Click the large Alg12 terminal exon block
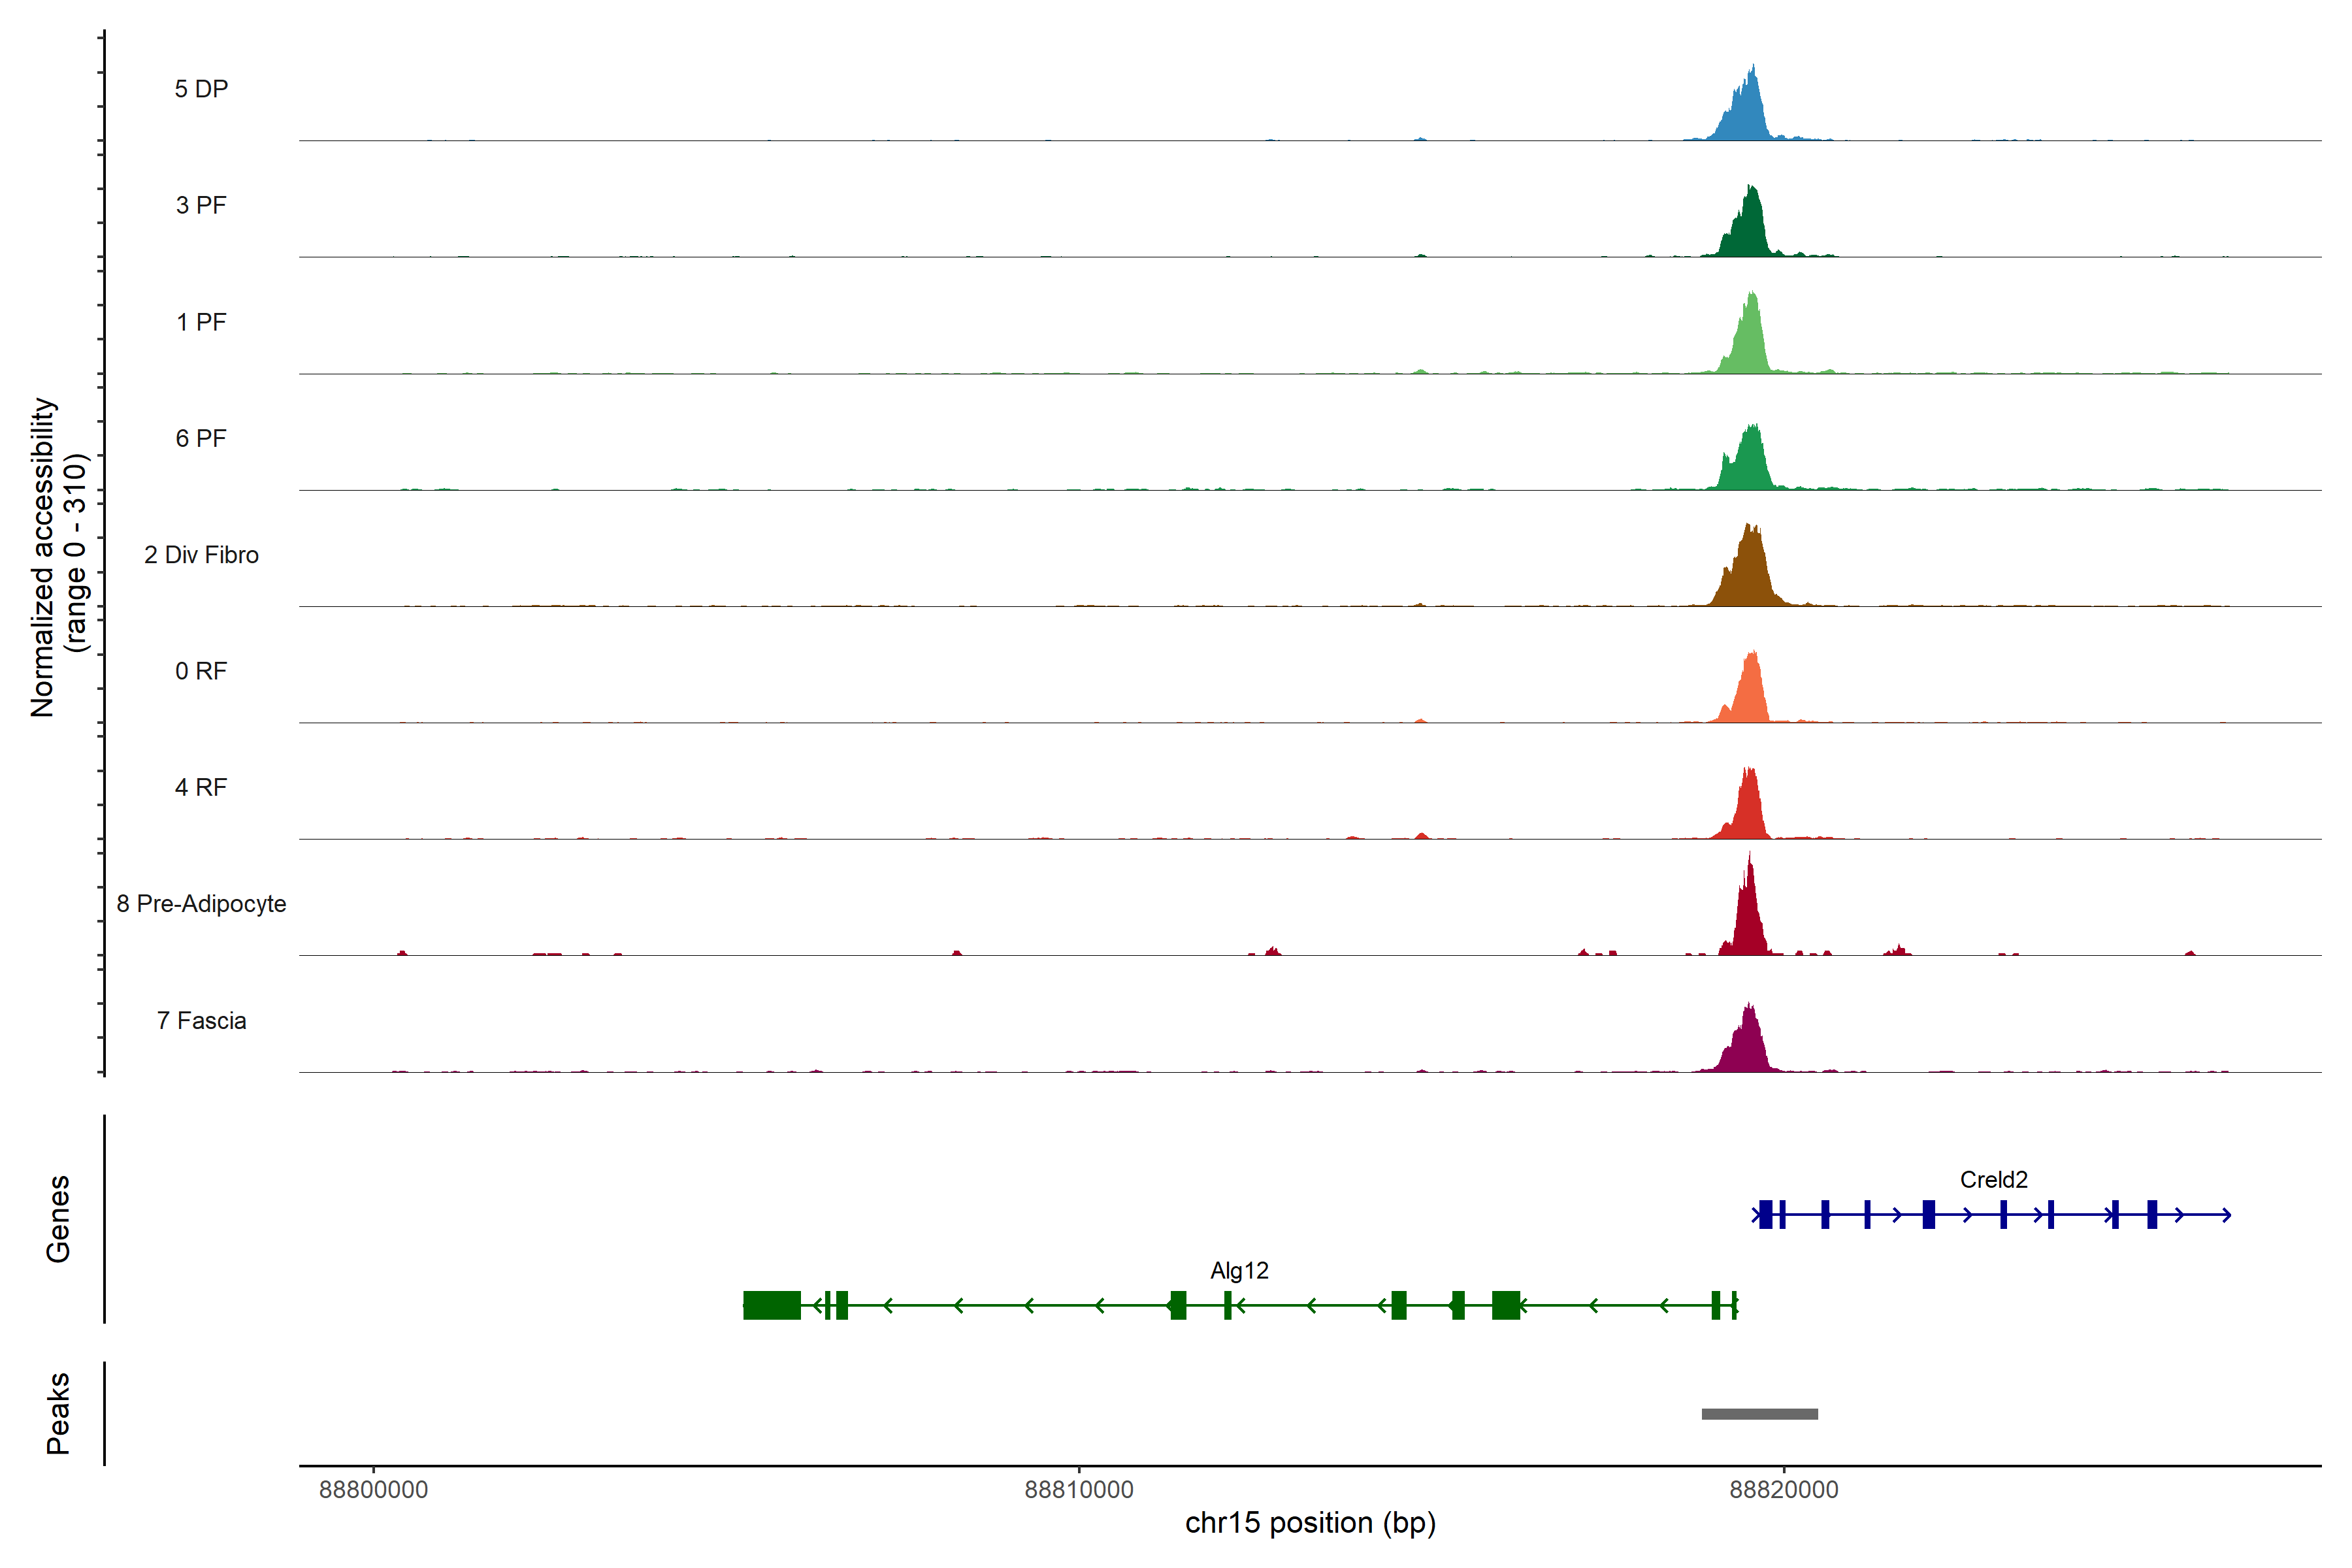 771,1305
